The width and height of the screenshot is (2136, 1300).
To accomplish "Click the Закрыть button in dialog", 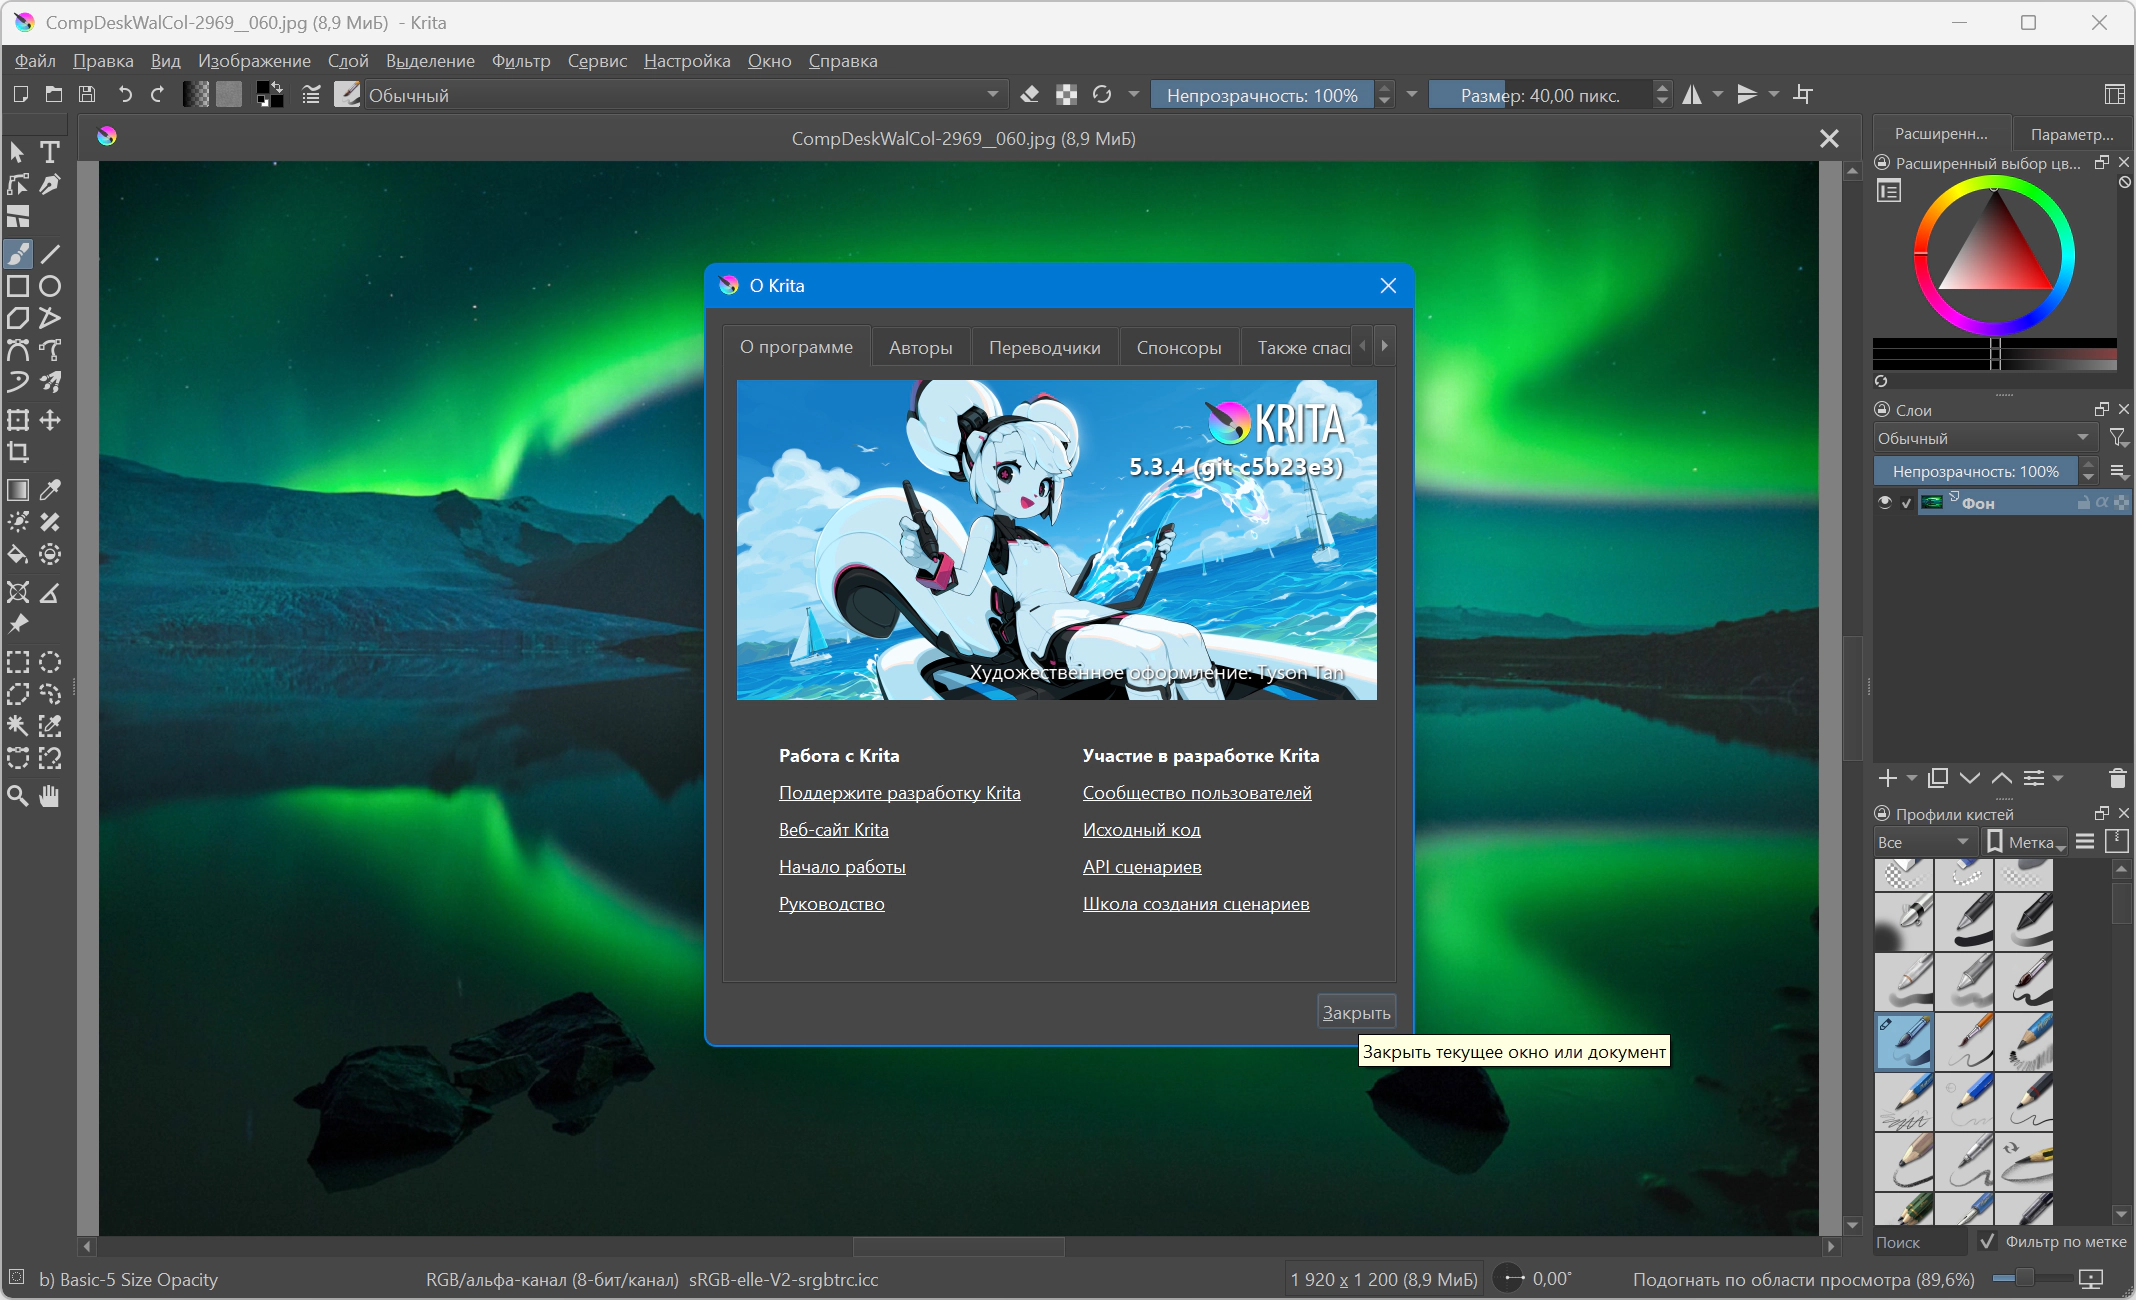I will point(1356,1012).
